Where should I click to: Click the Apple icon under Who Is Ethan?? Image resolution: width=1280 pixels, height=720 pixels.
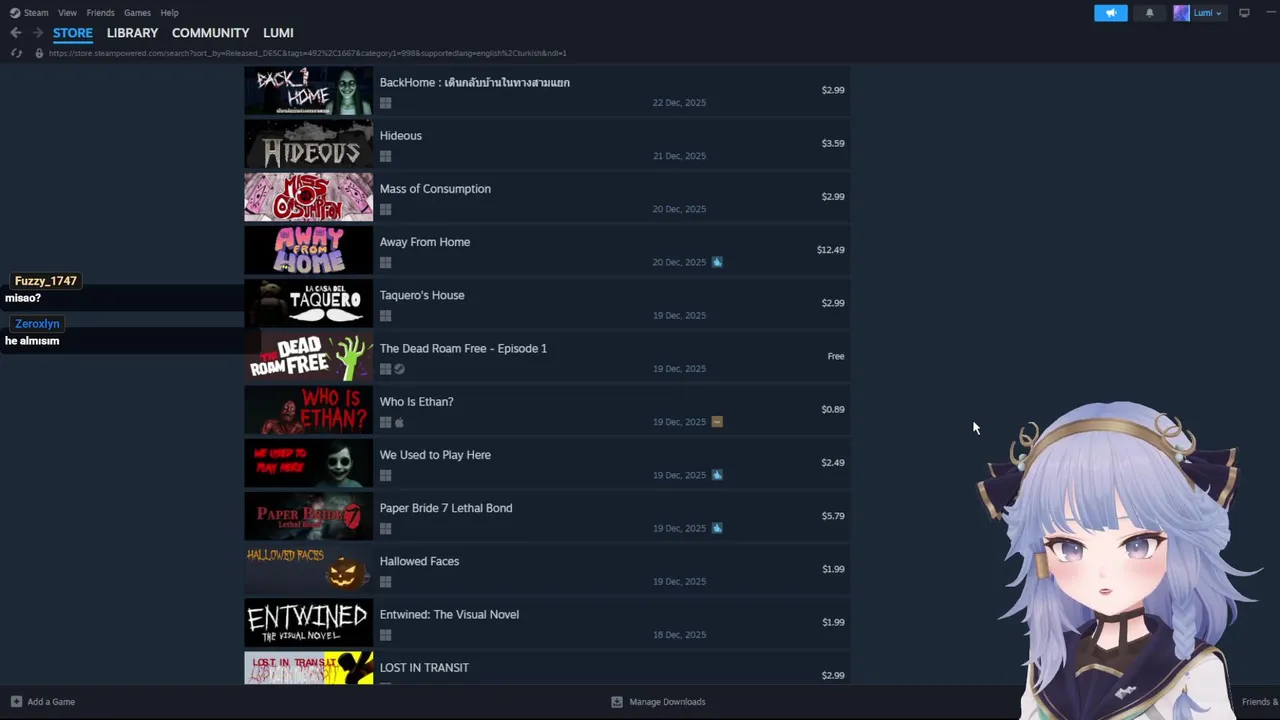(x=399, y=422)
